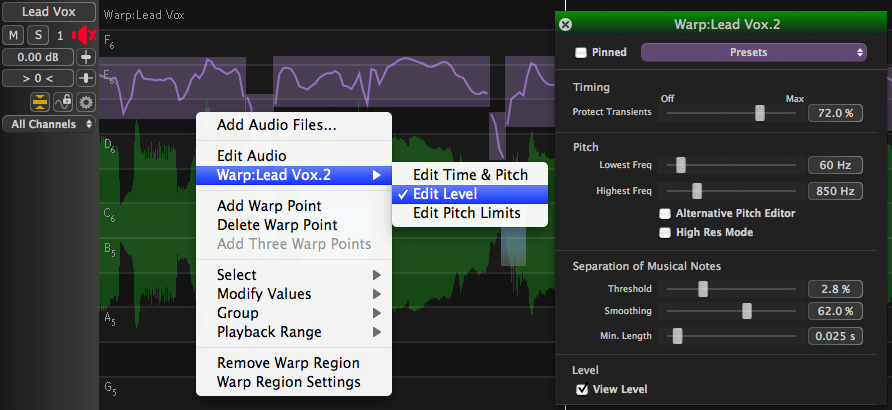The width and height of the screenshot is (892, 410).
Task: Open the All Channels dropdown
Action: click(49, 124)
